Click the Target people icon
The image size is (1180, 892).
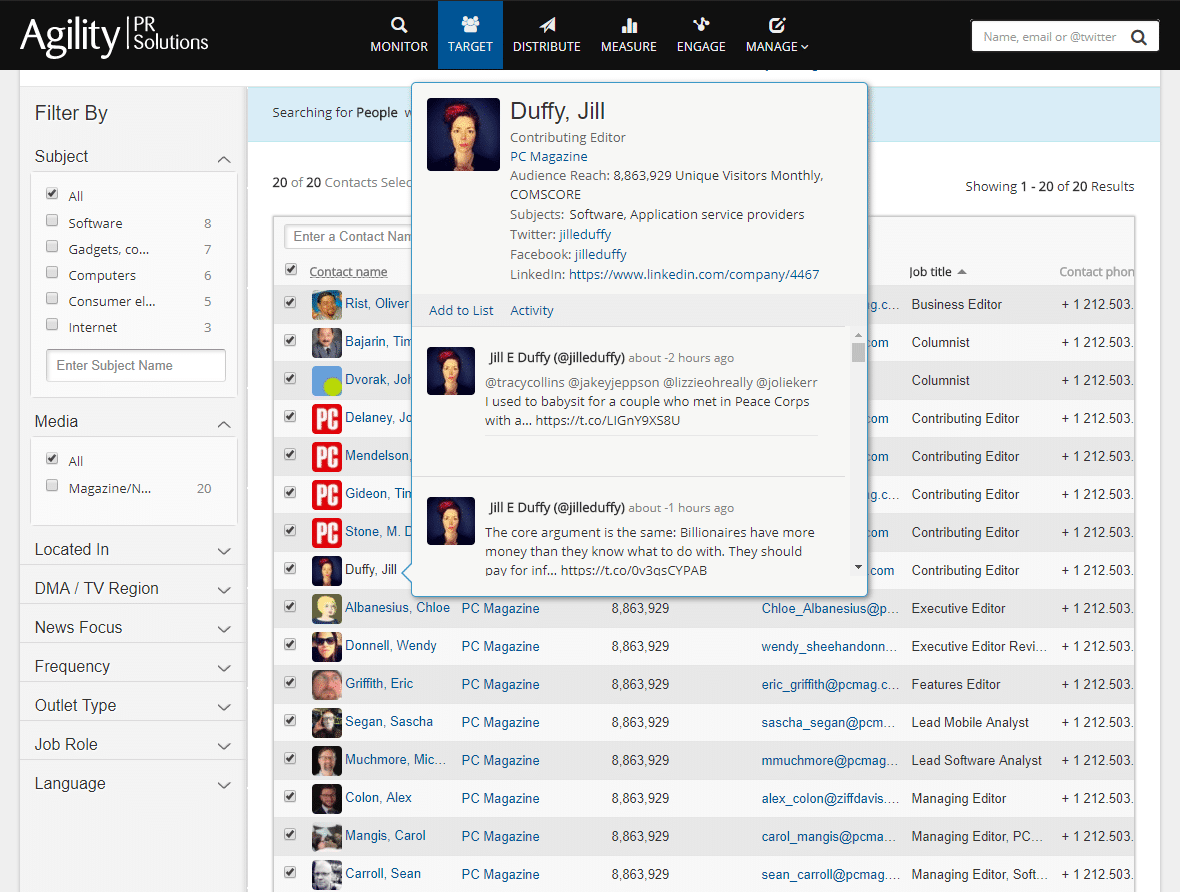[x=470, y=24]
